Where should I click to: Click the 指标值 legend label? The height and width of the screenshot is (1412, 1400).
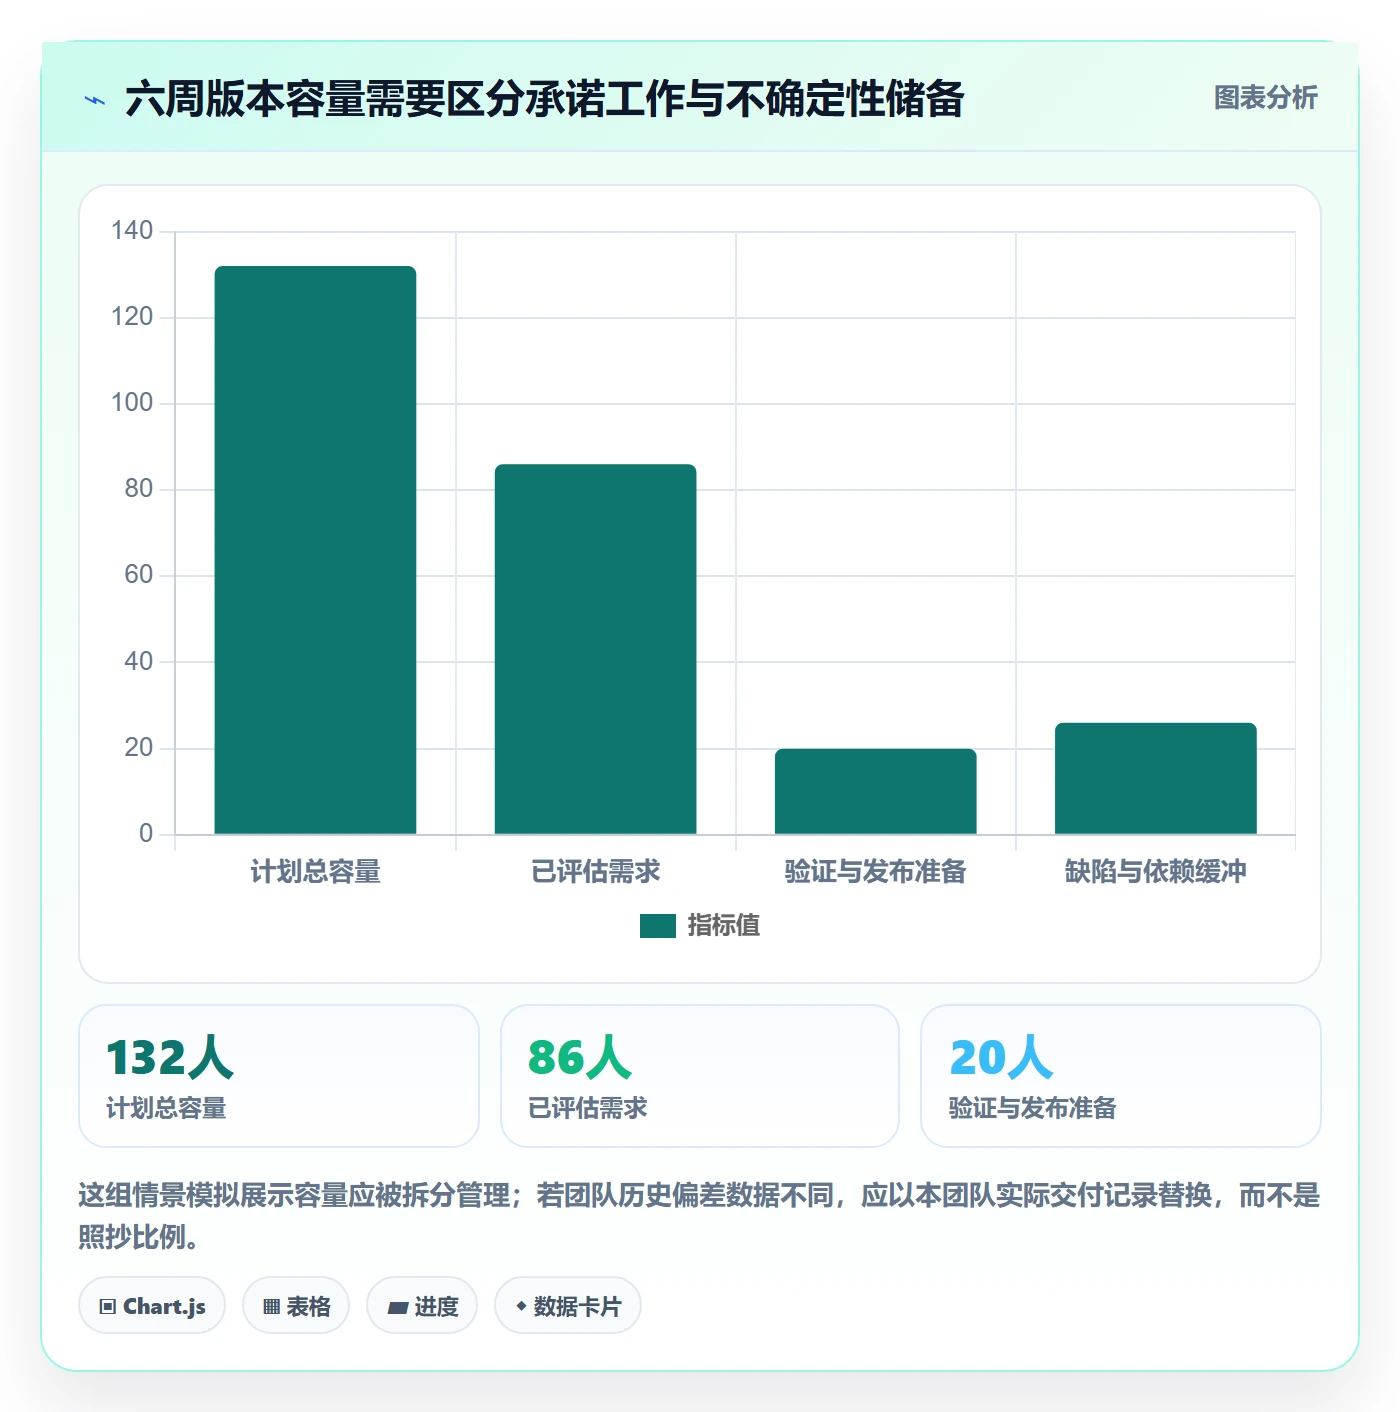click(x=724, y=926)
